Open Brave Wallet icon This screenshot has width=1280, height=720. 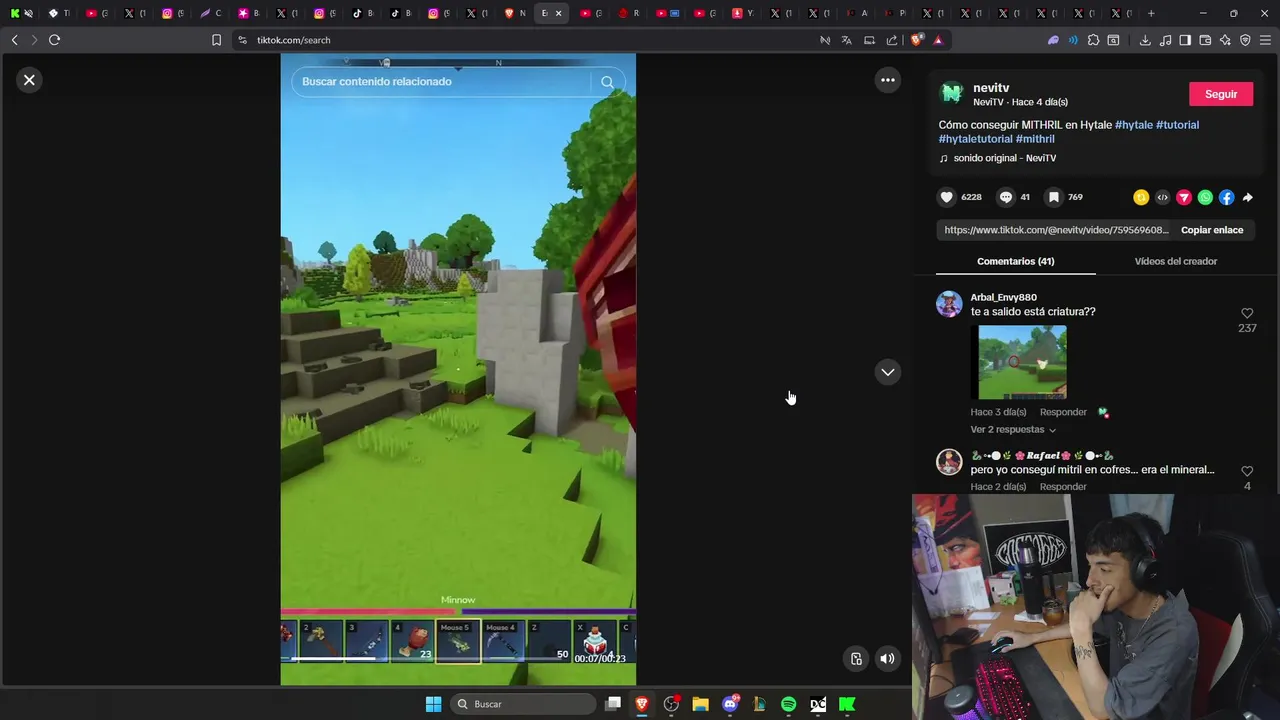(x=1205, y=40)
